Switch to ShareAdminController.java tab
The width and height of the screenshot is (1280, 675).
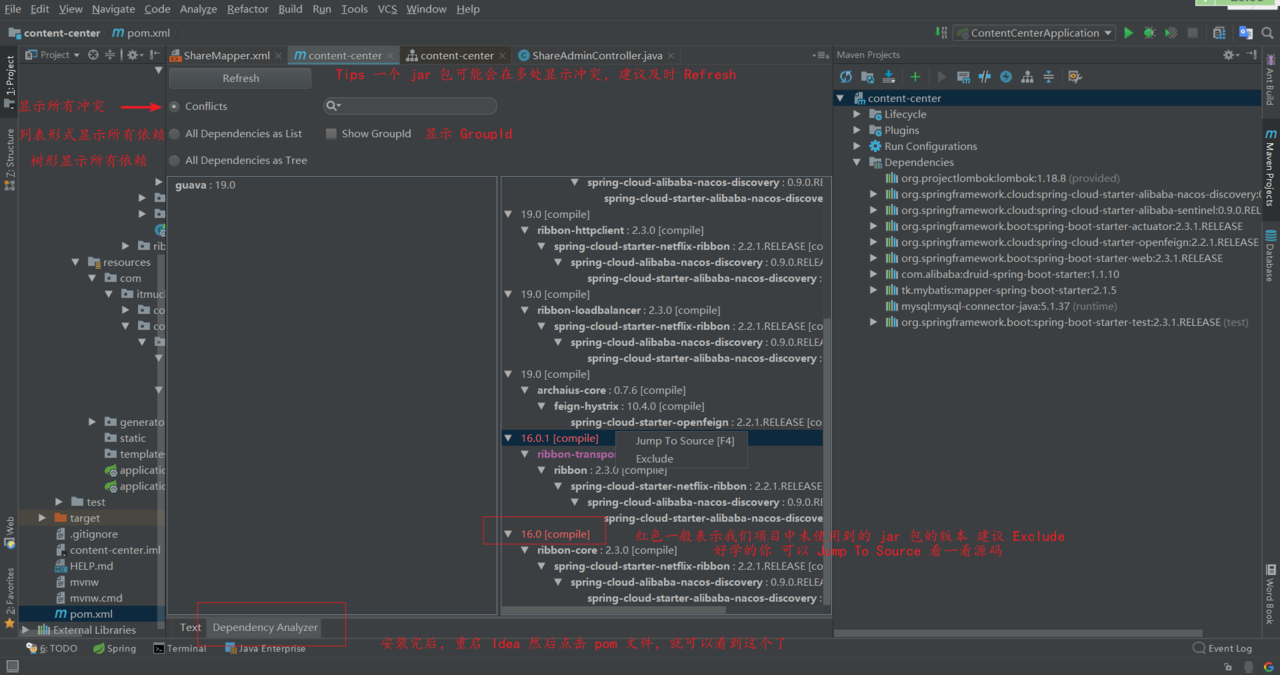click(x=597, y=55)
